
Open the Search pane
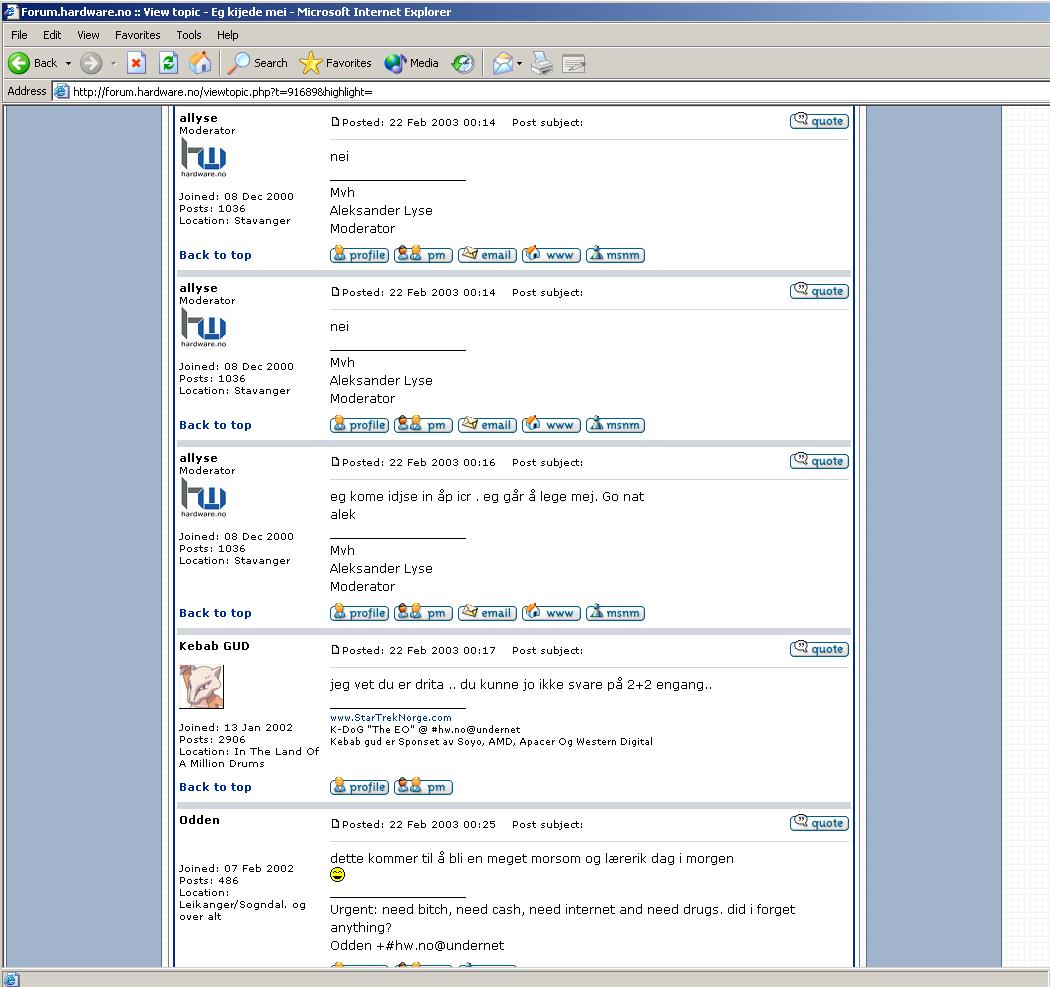pyautogui.click(x=257, y=63)
